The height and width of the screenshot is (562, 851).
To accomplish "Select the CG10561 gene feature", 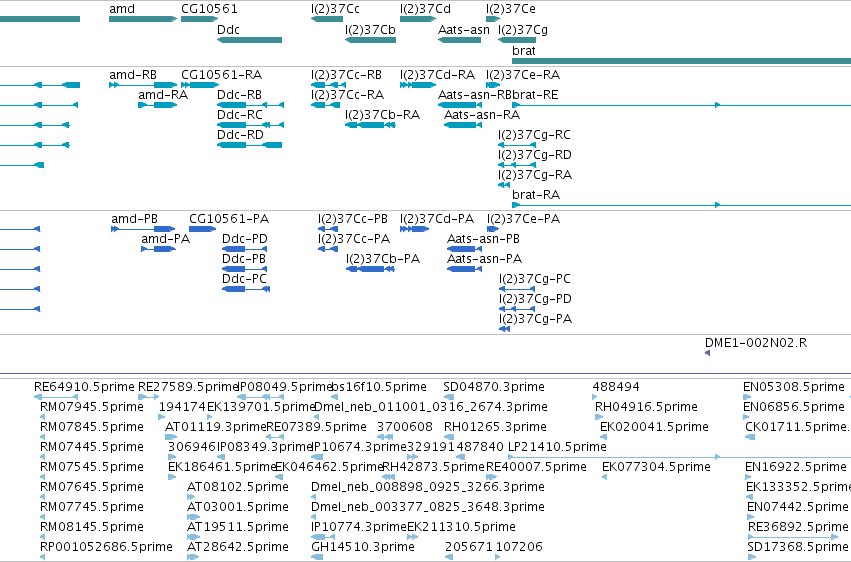I will pos(199,19).
